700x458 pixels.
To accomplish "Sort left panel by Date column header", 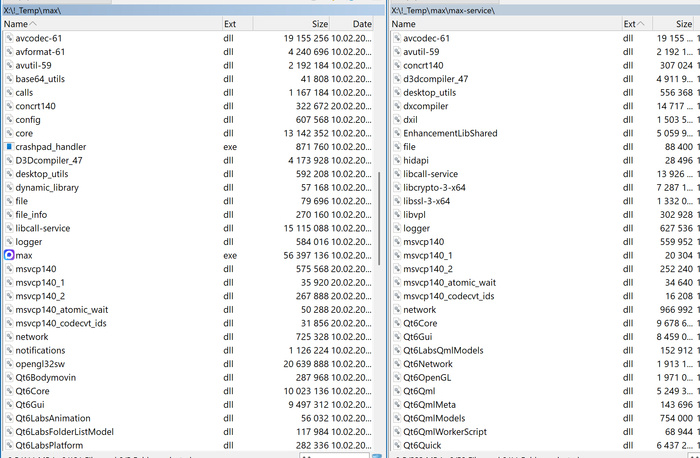I will 351,24.
